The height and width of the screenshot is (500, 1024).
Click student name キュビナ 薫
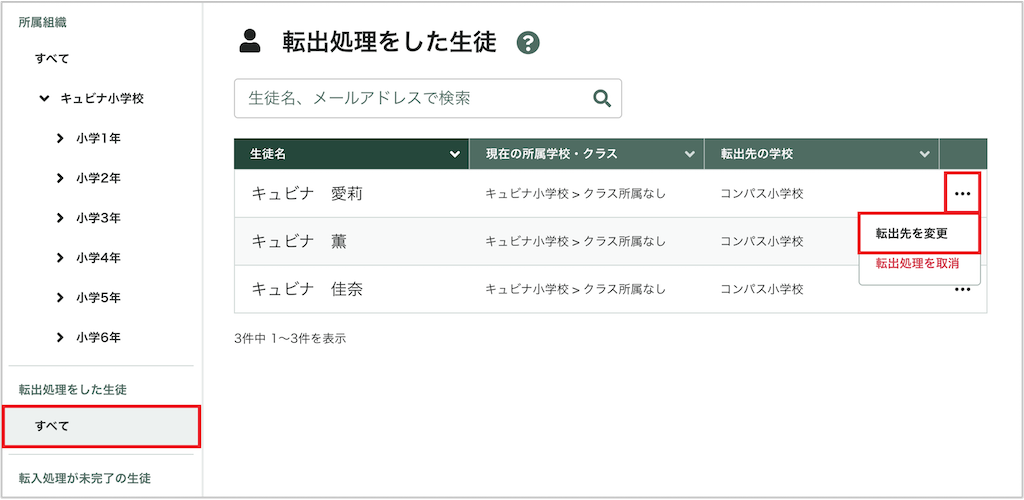click(x=299, y=242)
